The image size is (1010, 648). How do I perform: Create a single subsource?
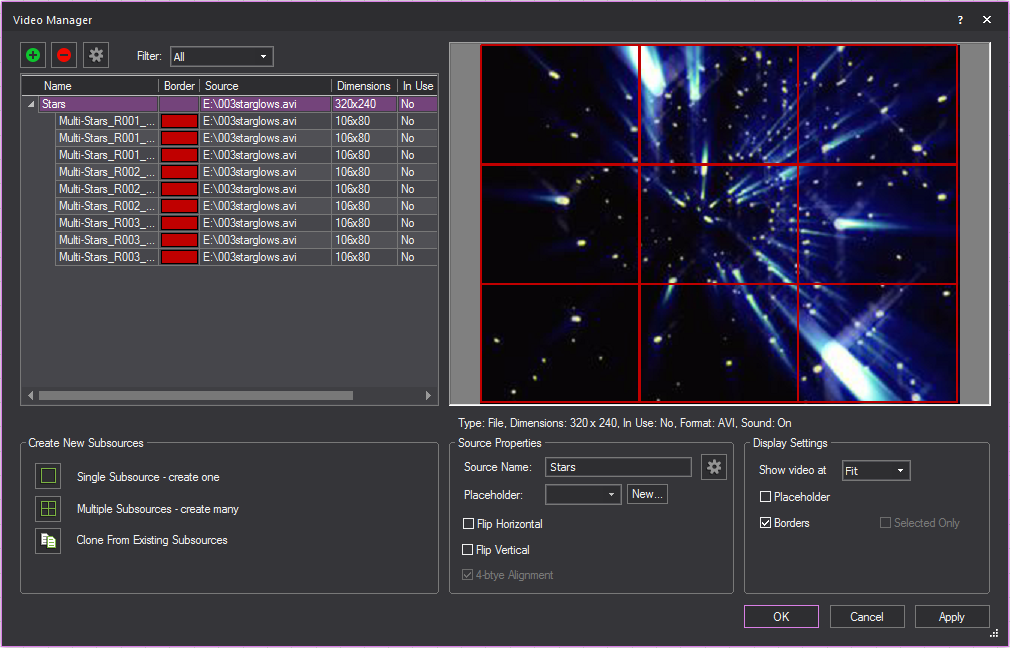47,477
